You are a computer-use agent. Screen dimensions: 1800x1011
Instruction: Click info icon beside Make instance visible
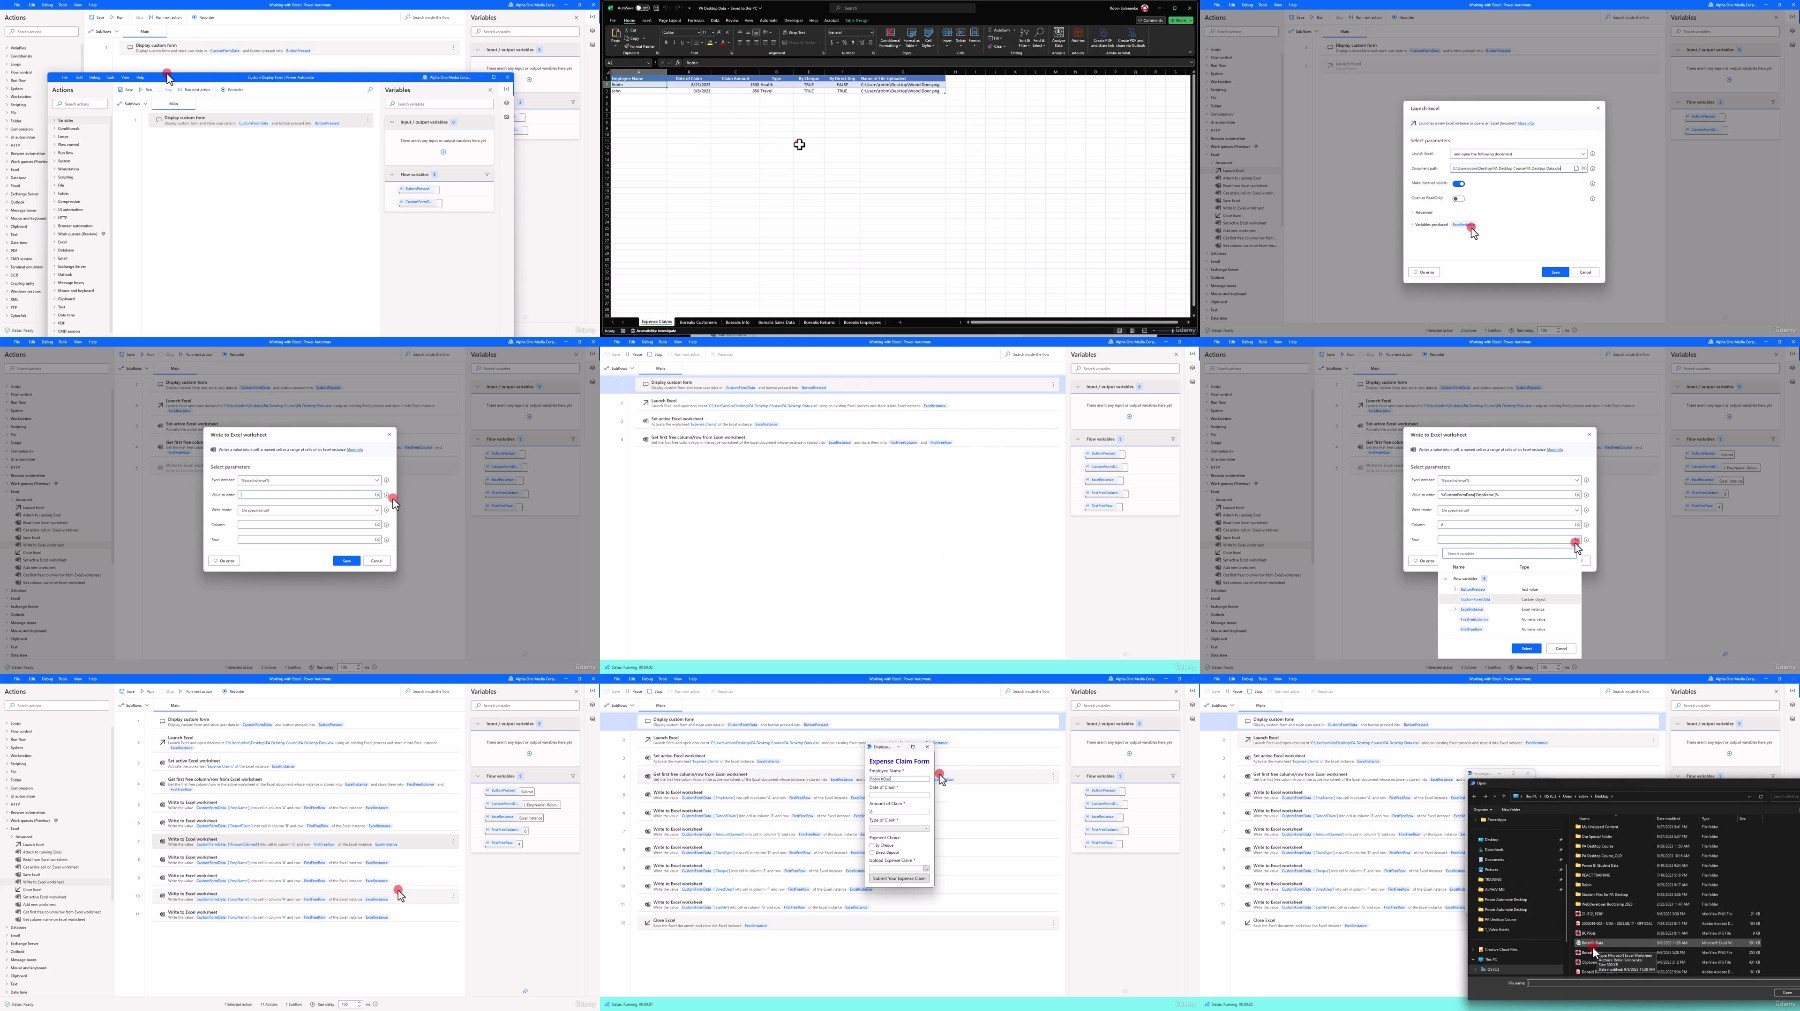(x=1592, y=183)
